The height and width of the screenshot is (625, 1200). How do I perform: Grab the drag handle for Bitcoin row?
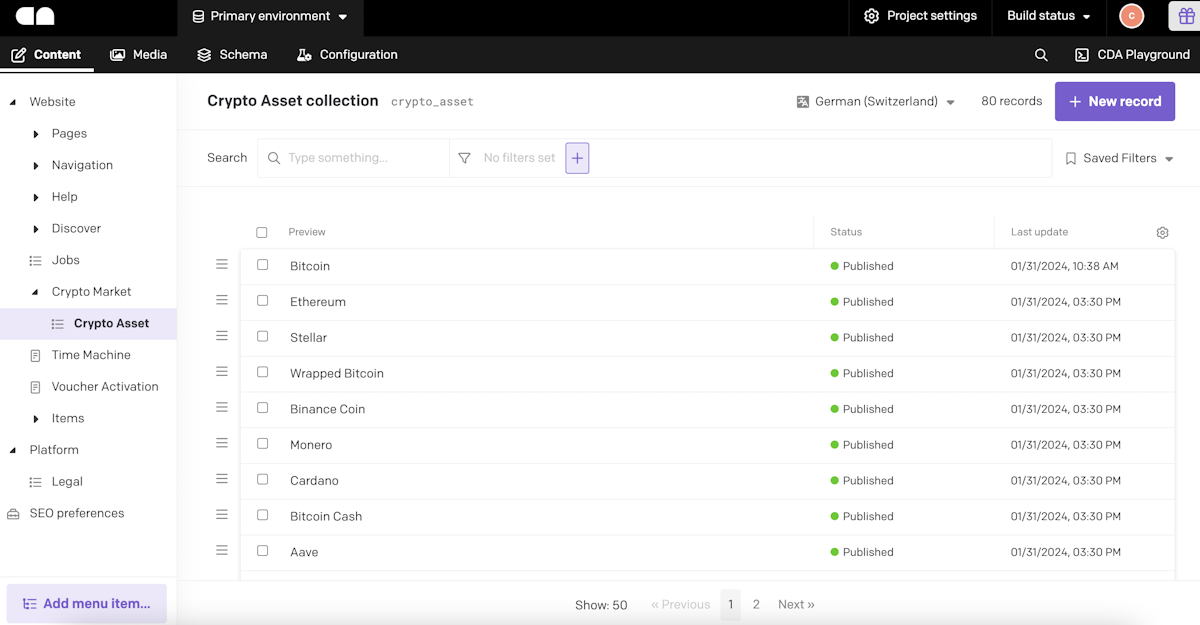222,264
